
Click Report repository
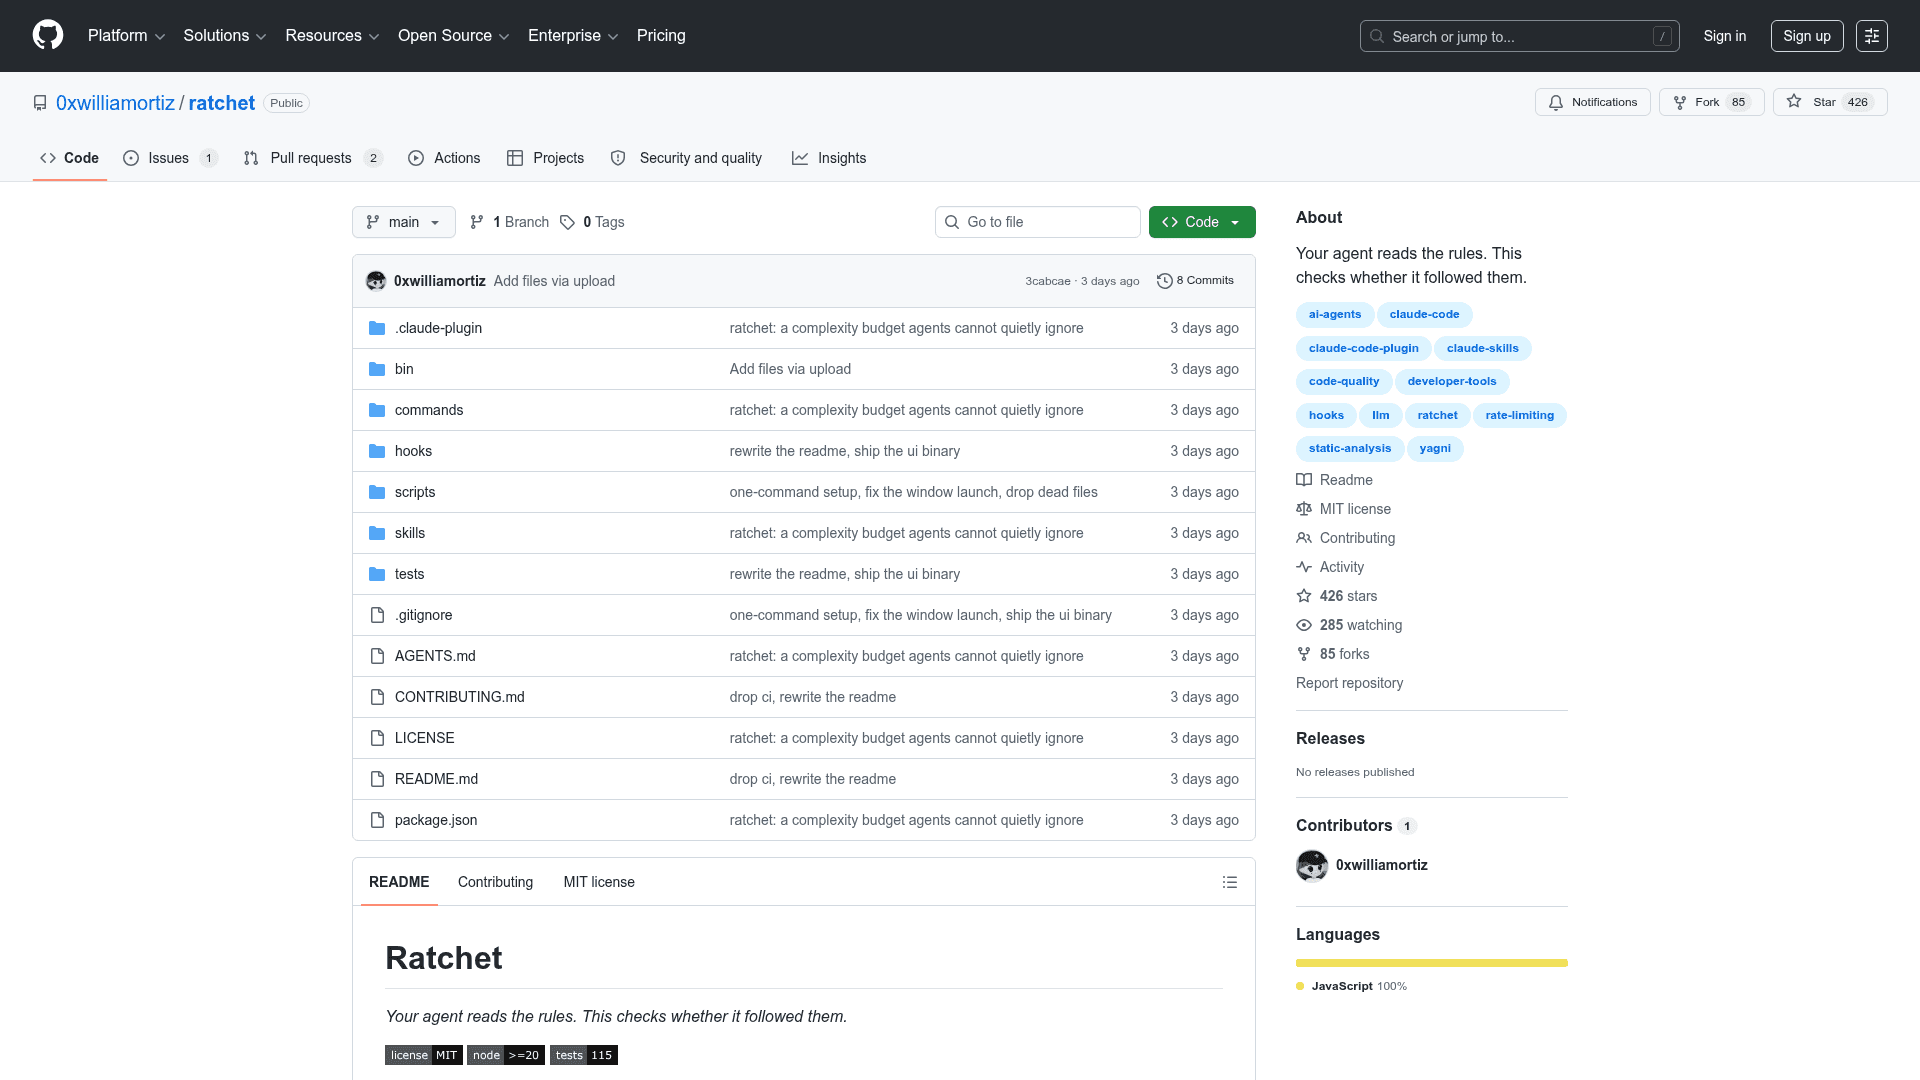click(x=1349, y=683)
